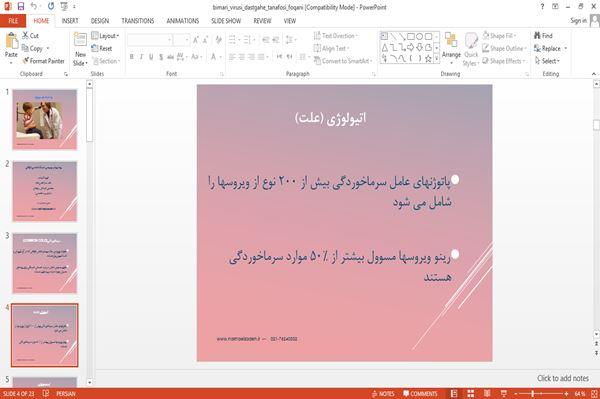Select the star shape in shapes gallery
Image resolution: width=600 pixels, height=399 pixels.
tap(428, 59)
